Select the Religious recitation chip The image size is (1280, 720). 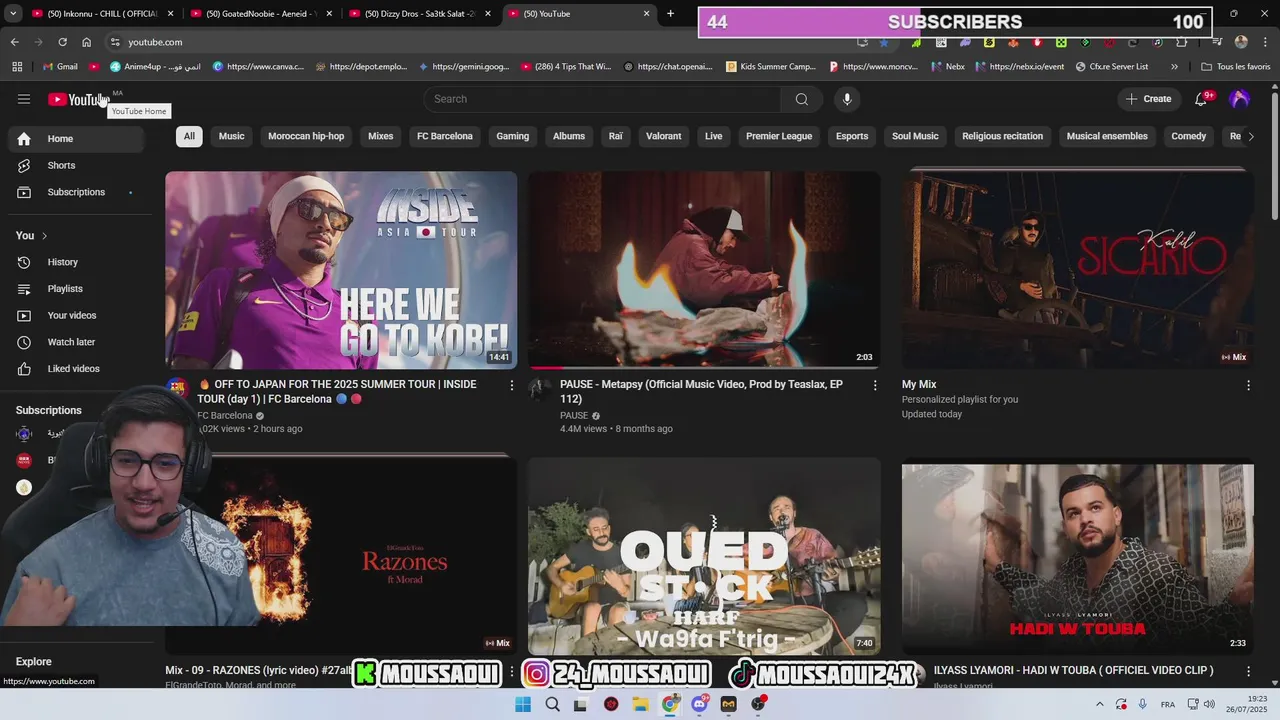pyautogui.click(x=1002, y=136)
